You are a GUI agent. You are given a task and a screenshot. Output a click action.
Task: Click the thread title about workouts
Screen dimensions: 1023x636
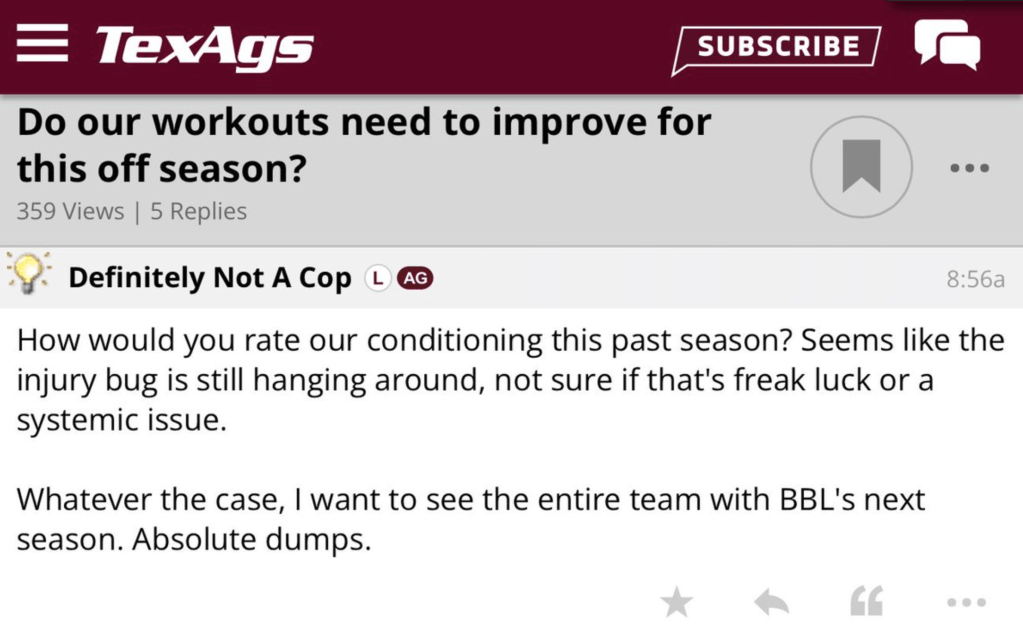pos(364,146)
